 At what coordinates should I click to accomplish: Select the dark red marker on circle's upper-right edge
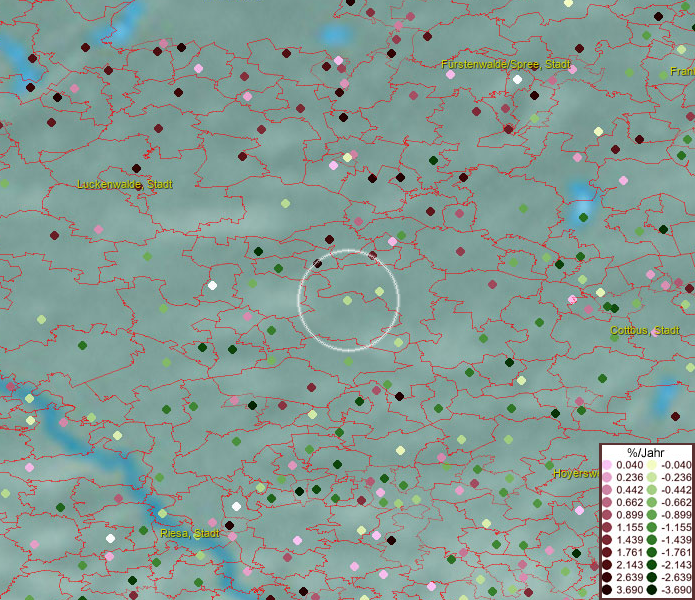point(373,256)
